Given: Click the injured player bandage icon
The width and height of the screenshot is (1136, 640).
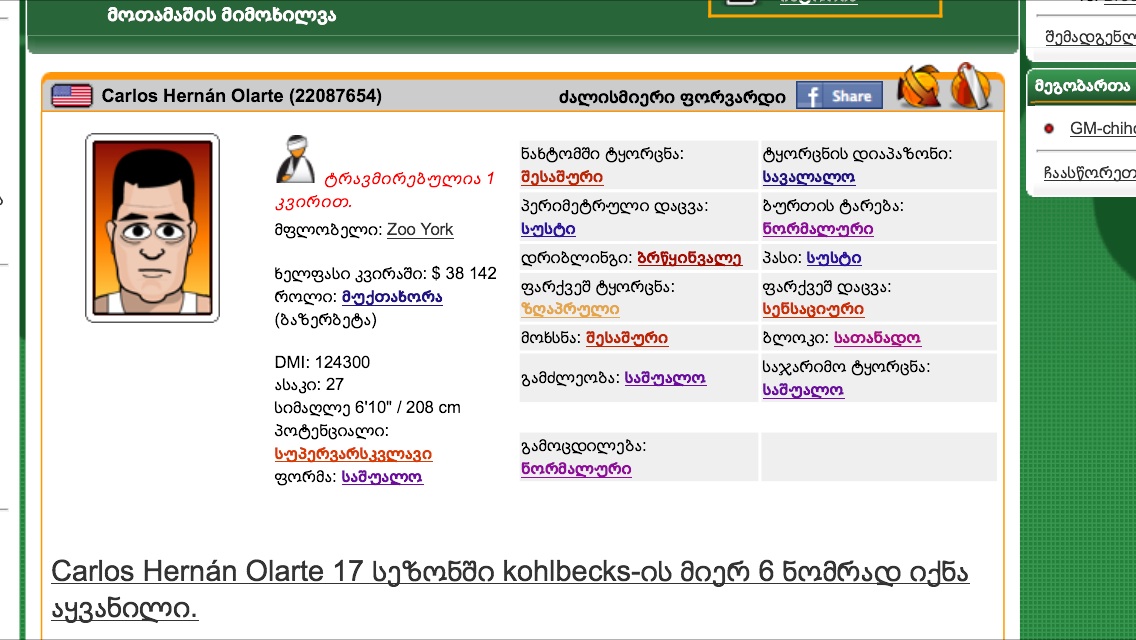Looking at the screenshot, I should (x=295, y=159).
